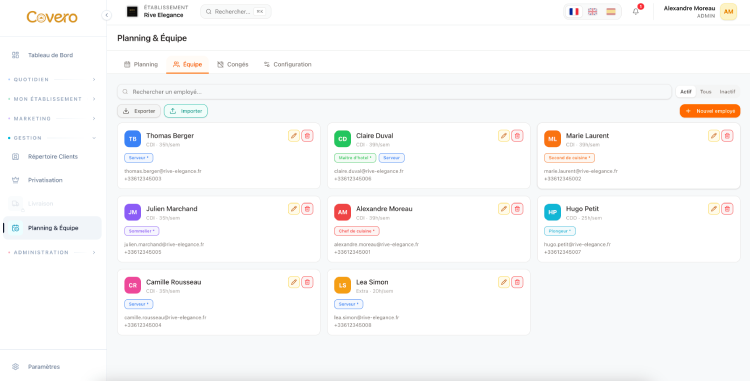Switch language to French flag

(x=574, y=11)
